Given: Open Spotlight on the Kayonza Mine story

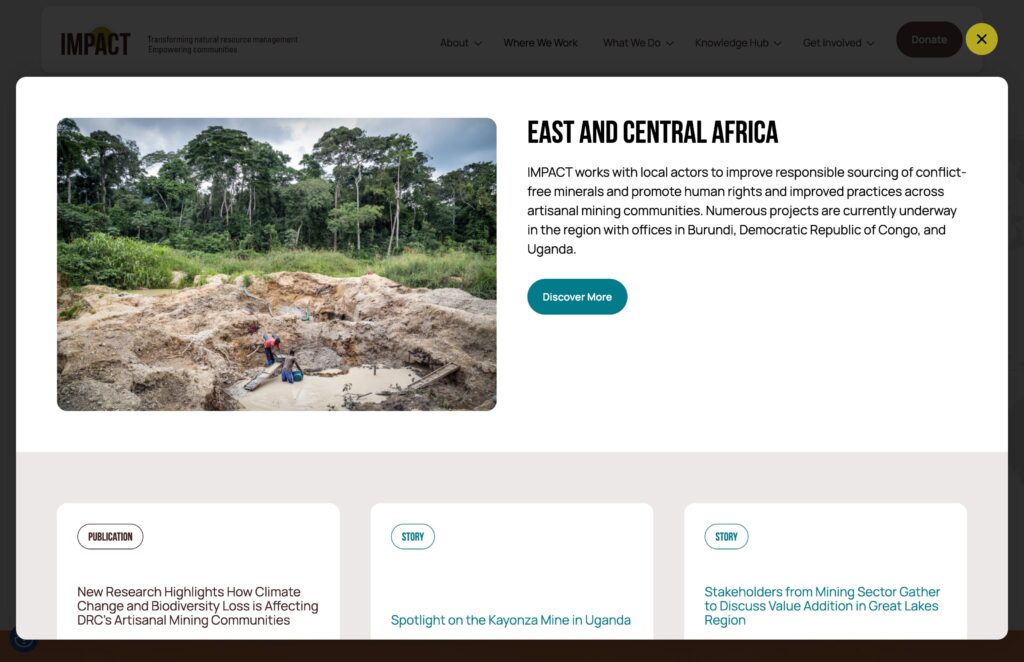Looking at the screenshot, I should coord(511,620).
